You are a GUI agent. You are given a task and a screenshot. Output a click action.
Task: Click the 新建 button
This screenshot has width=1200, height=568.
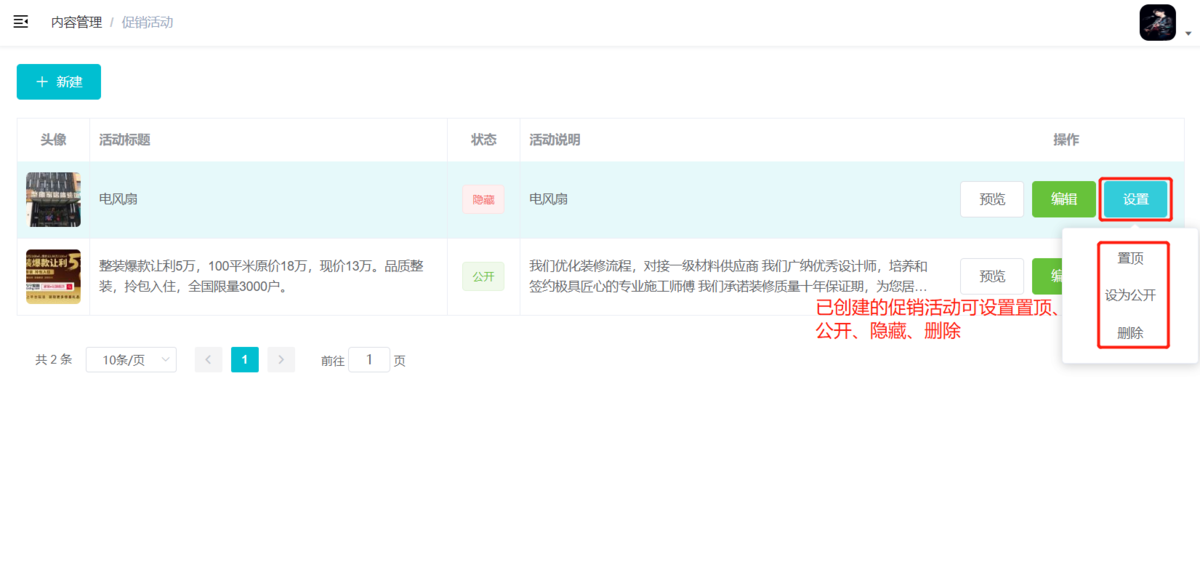pyautogui.click(x=59, y=82)
